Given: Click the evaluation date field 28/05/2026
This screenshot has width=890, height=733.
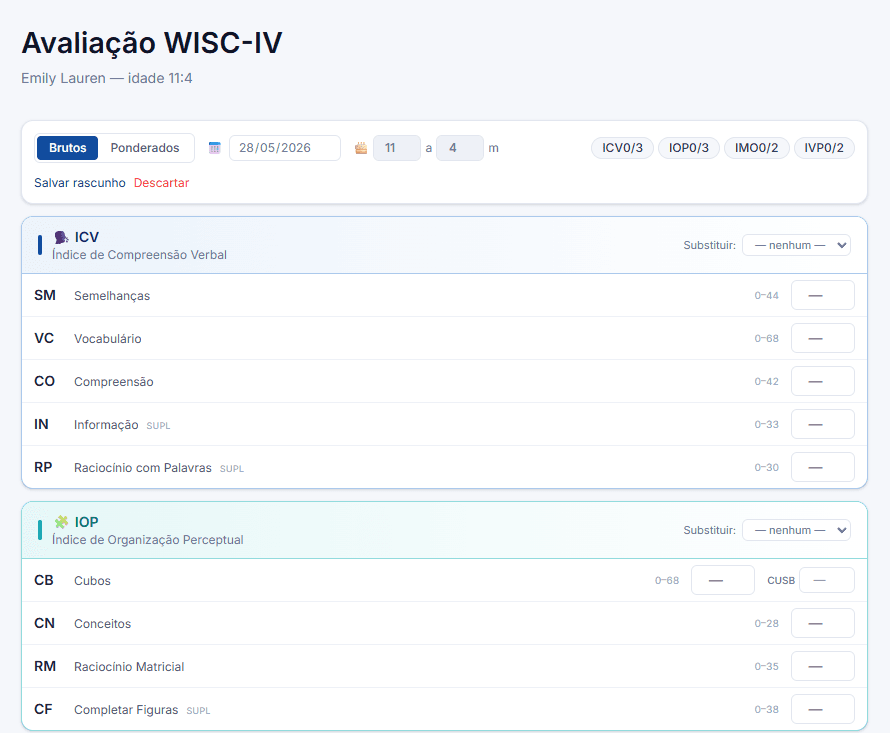Looking at the screenshot, I should [285, 148].
